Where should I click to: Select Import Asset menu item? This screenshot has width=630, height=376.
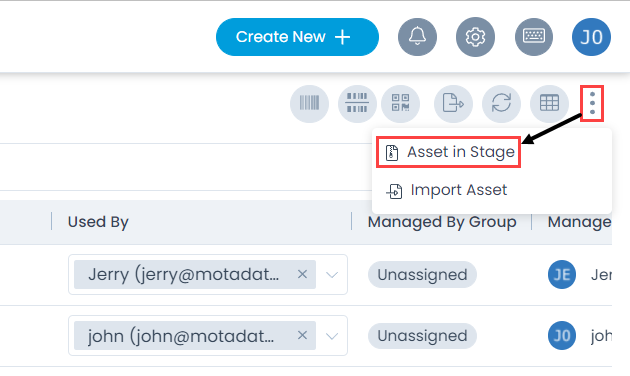(447, 190)
